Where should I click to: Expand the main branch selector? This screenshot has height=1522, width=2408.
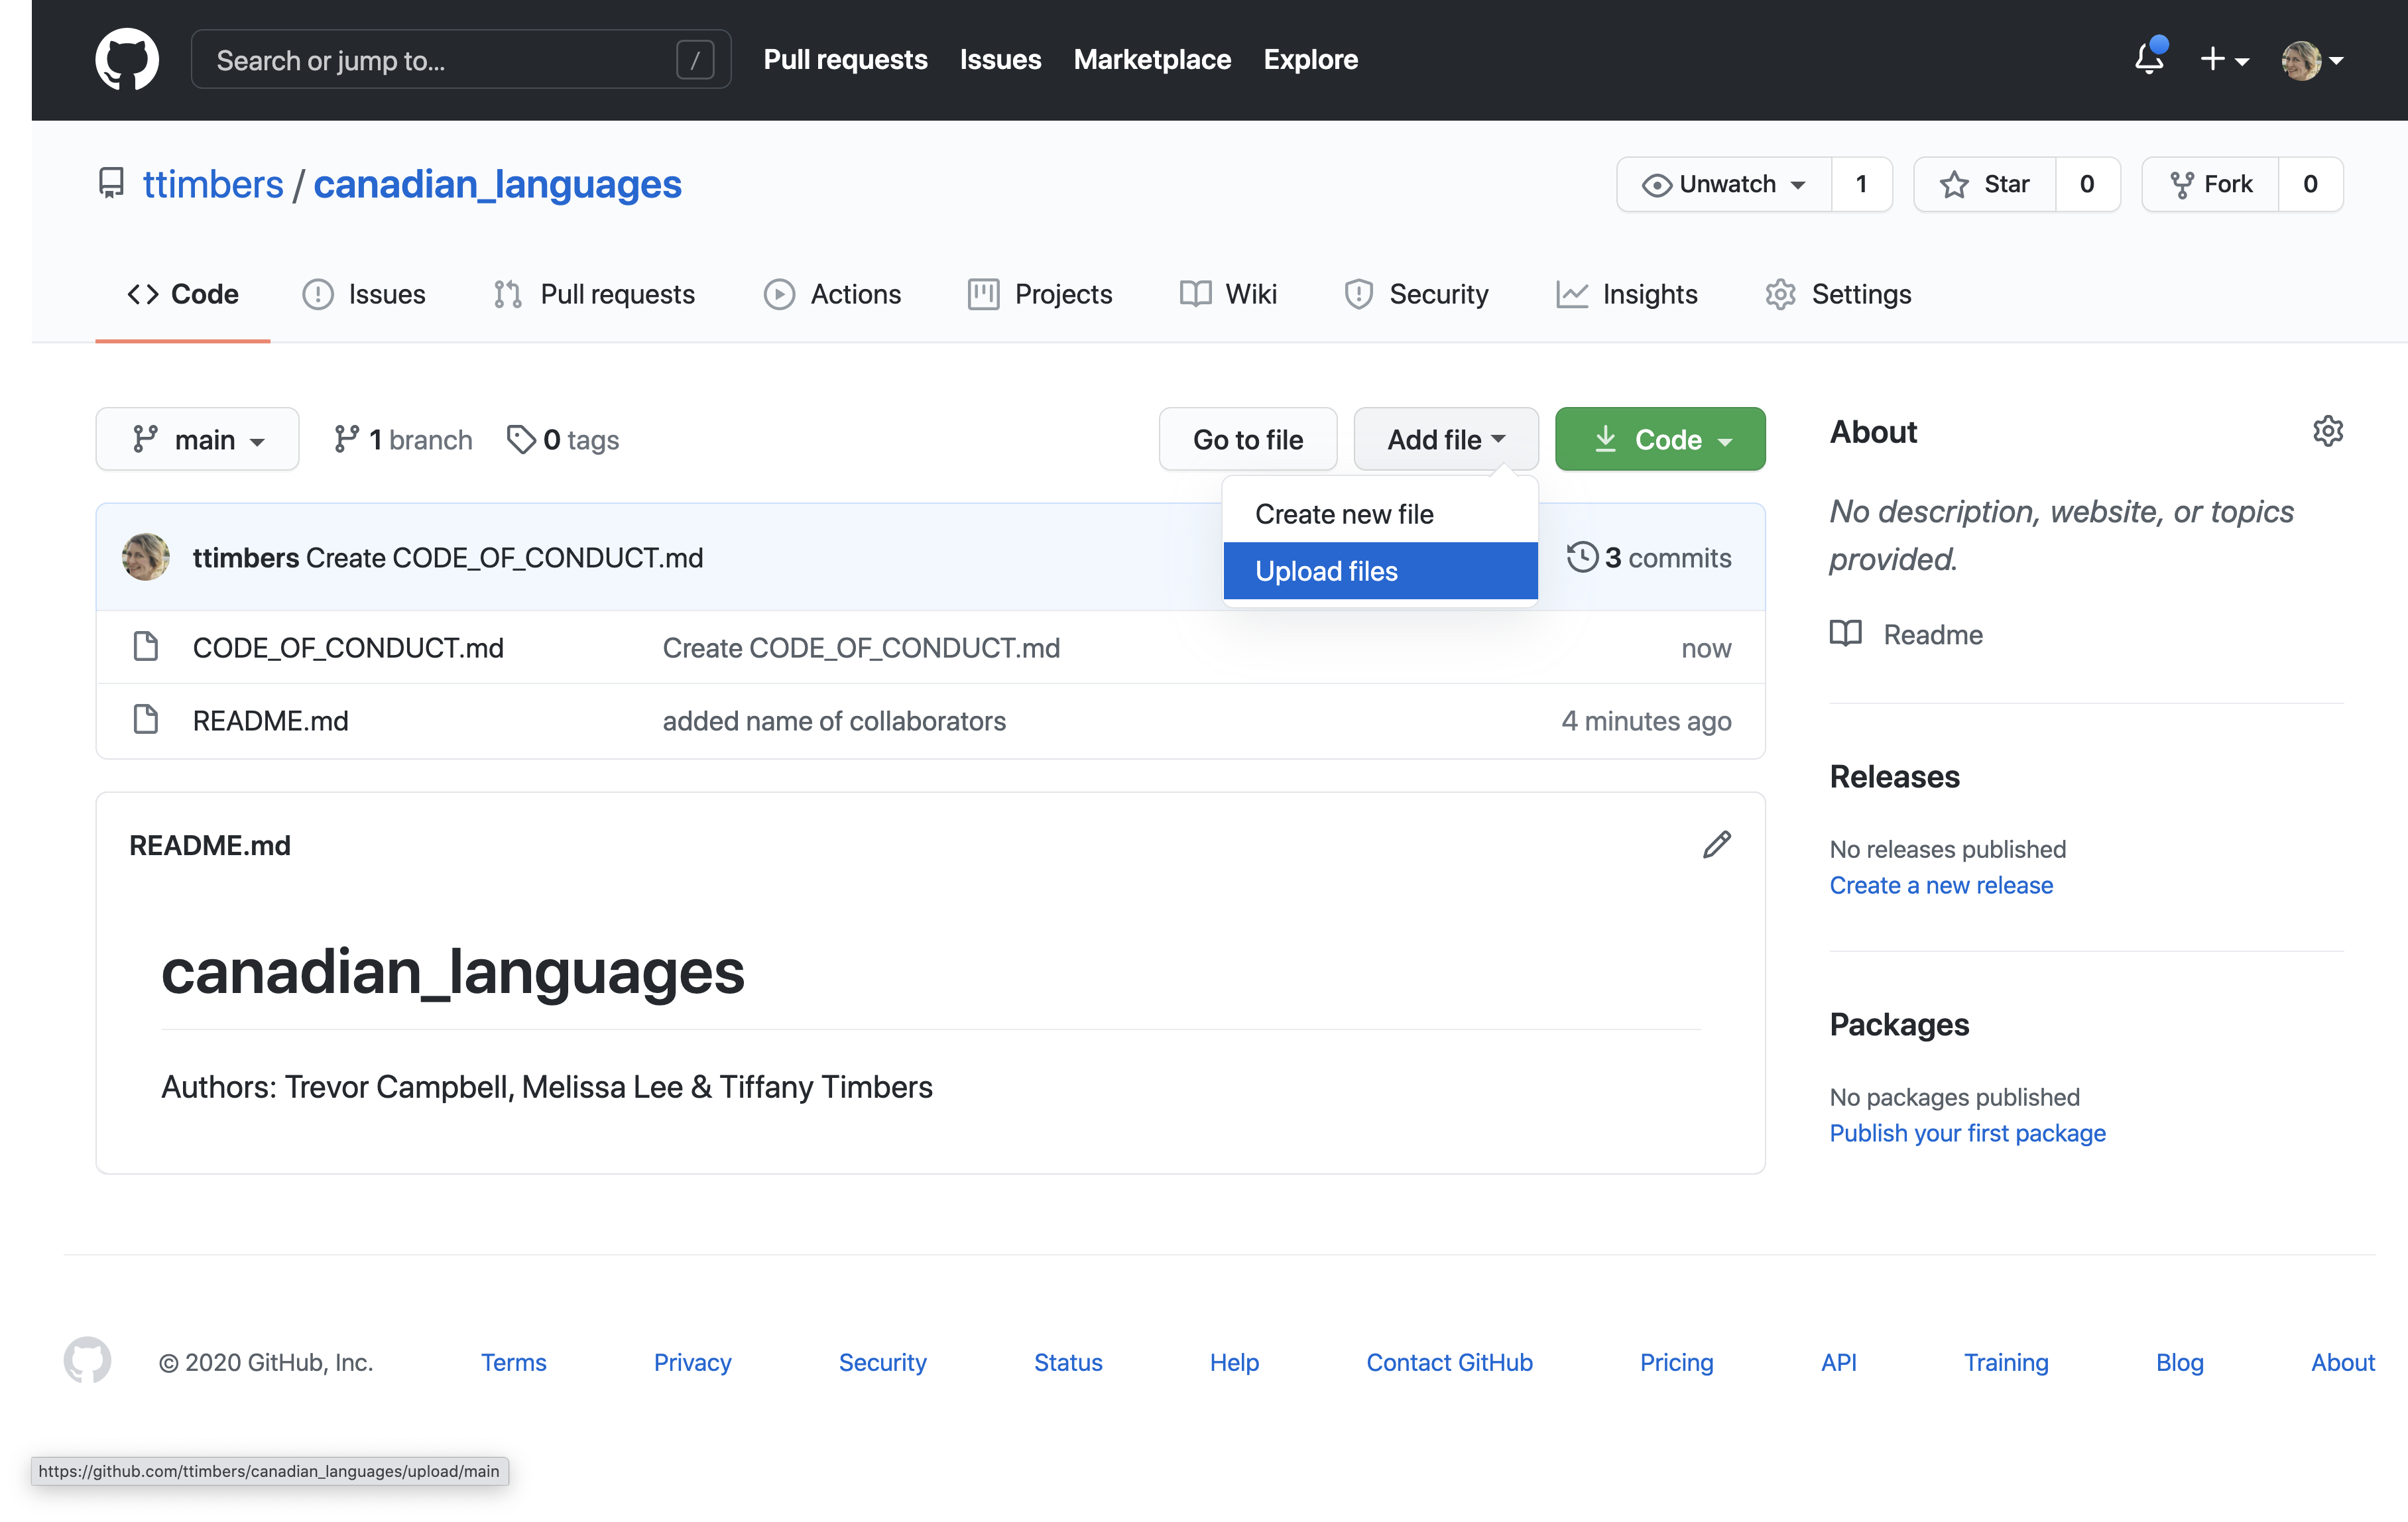click(197, 439)
